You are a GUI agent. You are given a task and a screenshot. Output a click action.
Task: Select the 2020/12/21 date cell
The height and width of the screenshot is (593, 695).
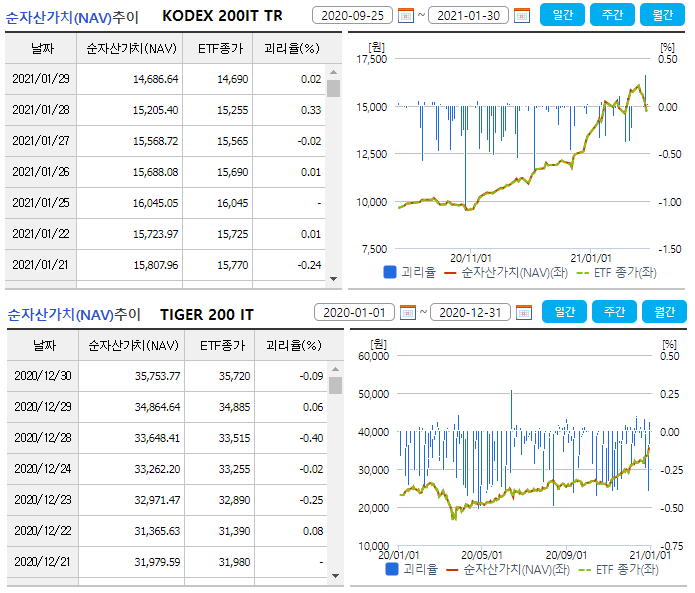43,562
